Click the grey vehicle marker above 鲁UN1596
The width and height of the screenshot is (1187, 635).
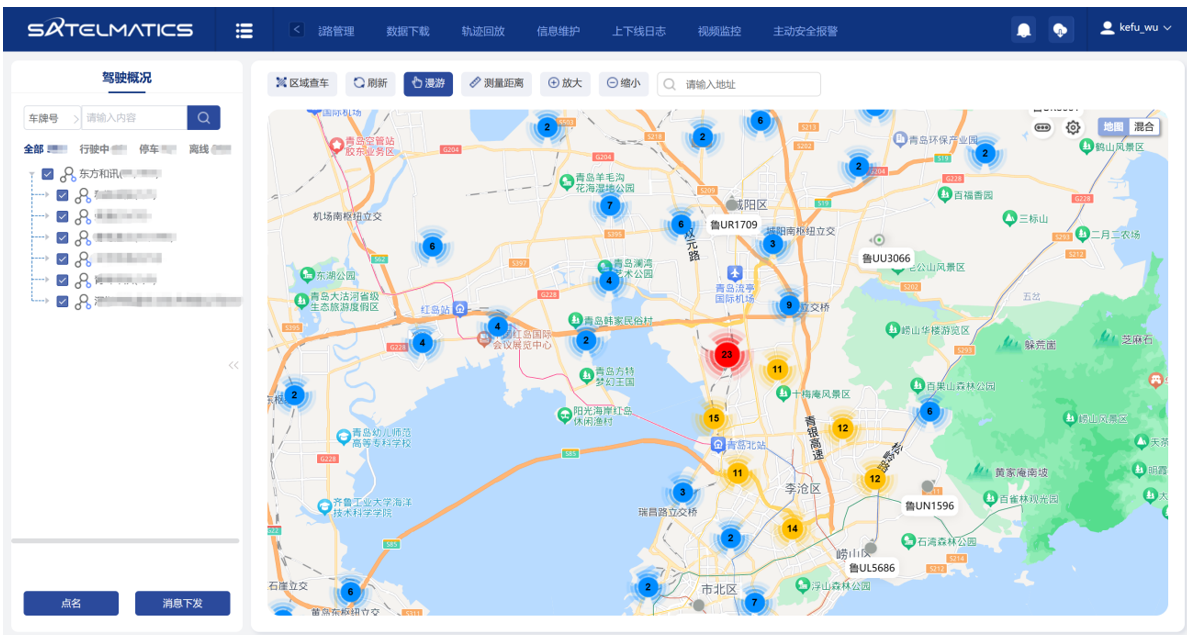pos(927,487)
